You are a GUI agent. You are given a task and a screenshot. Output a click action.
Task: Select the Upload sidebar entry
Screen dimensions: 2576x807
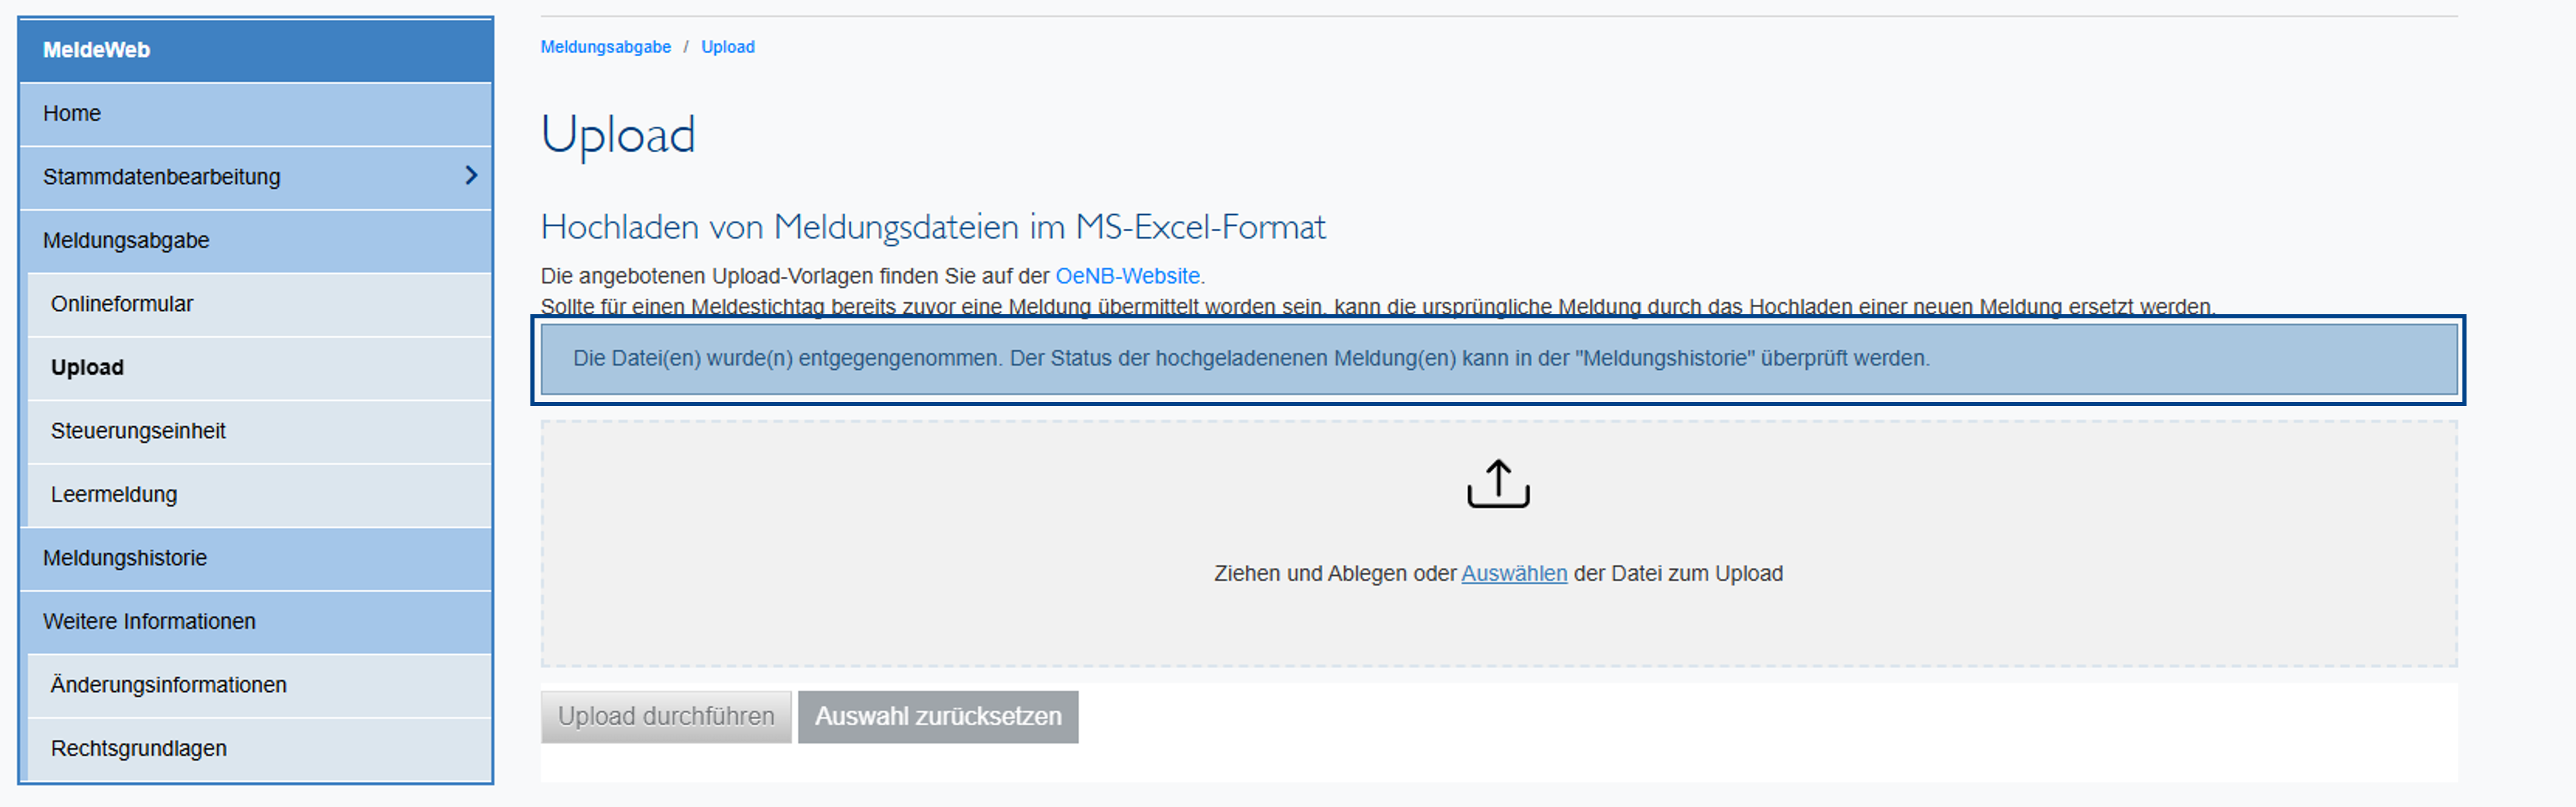88,367
